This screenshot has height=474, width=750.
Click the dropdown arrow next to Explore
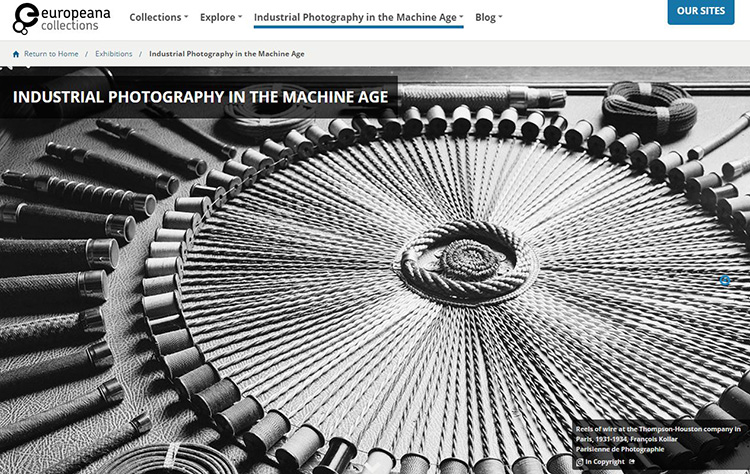pos(239,18)
